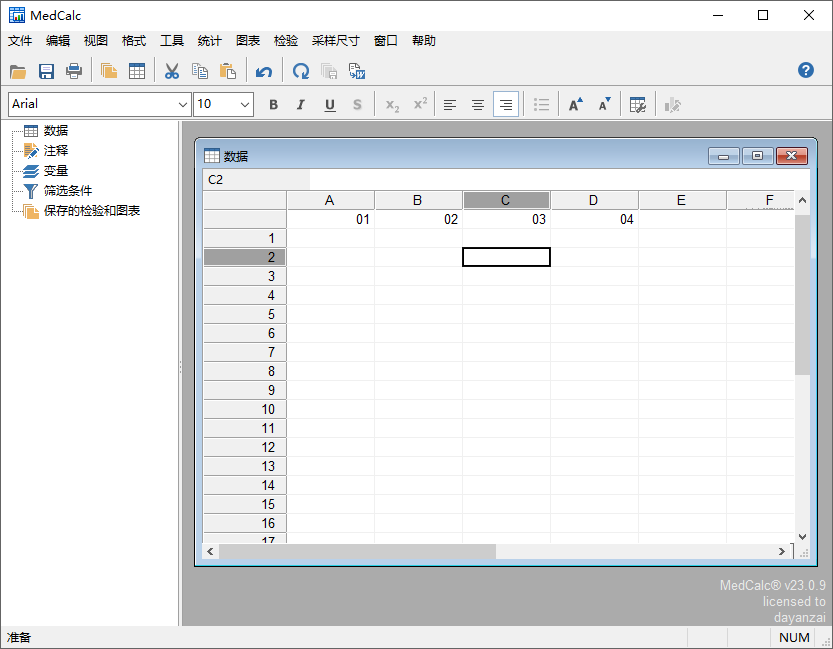Redo using the circular arrow icon
Viewport: 833px width, 649px height.
click(300, 71)
